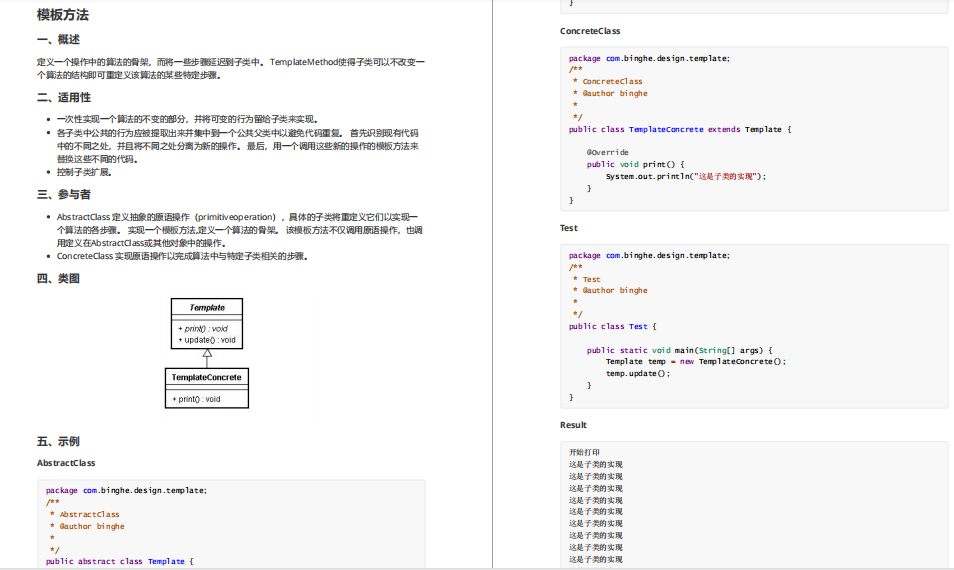
Task: Click the Template class box in diagram
Action: tap(207, 324)
